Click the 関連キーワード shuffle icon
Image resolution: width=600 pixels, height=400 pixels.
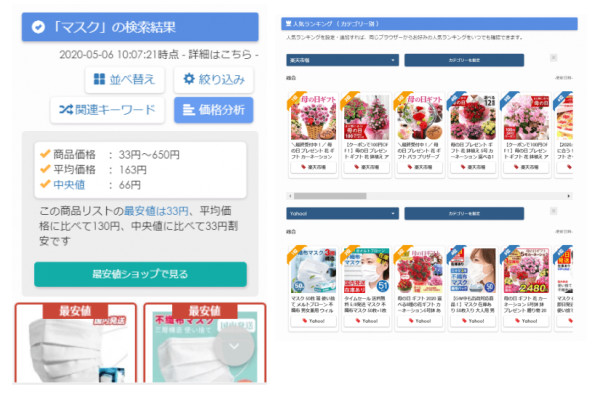[66, 110]
